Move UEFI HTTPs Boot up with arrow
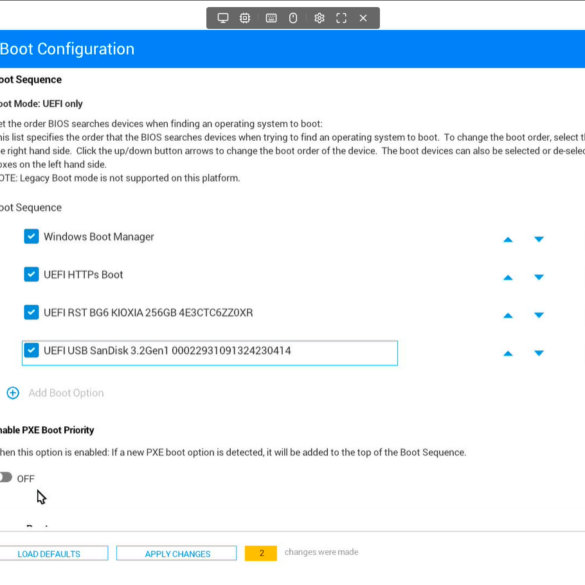 click(508, 278)
